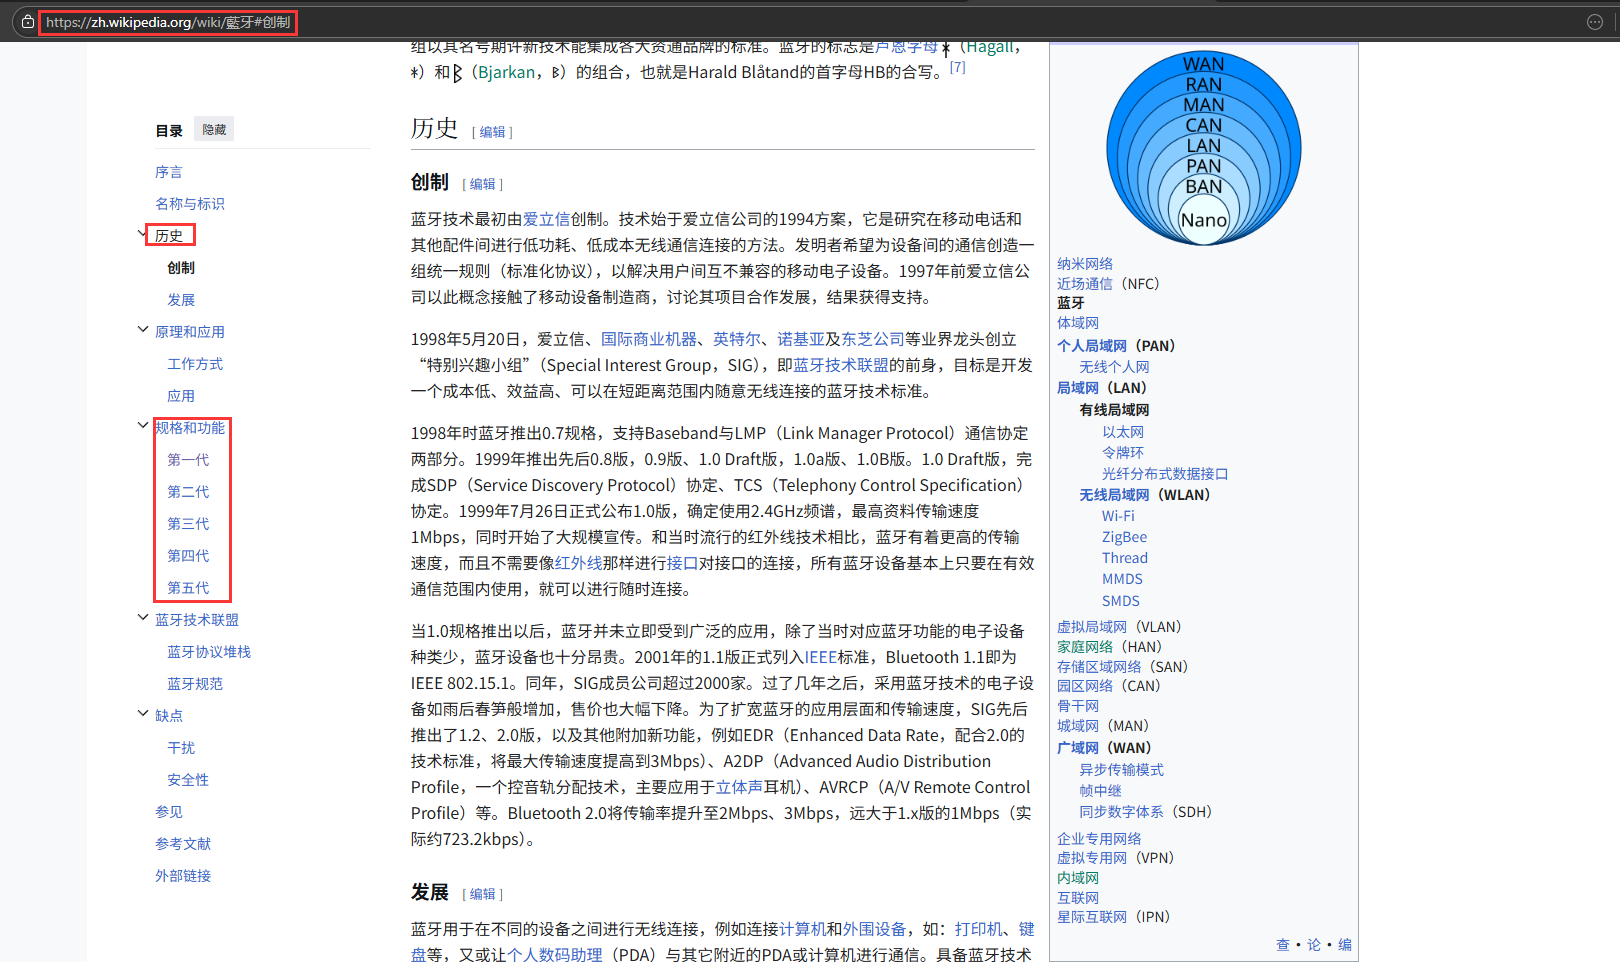Open 第五代 in contents

click(188, 588)
